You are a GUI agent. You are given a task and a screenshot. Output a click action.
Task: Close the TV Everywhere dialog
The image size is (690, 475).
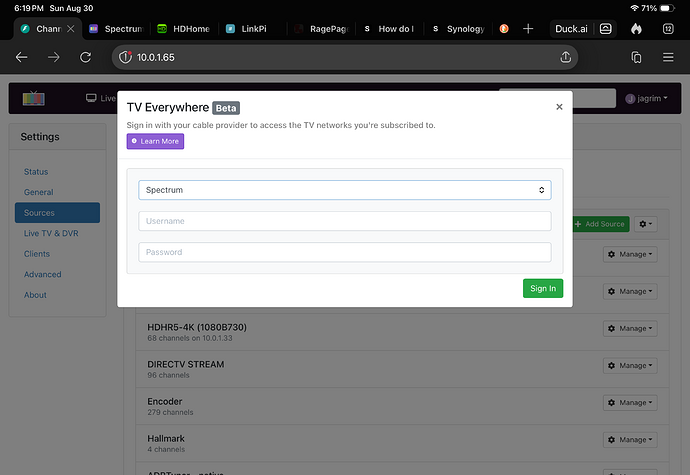tap(559, 107)
